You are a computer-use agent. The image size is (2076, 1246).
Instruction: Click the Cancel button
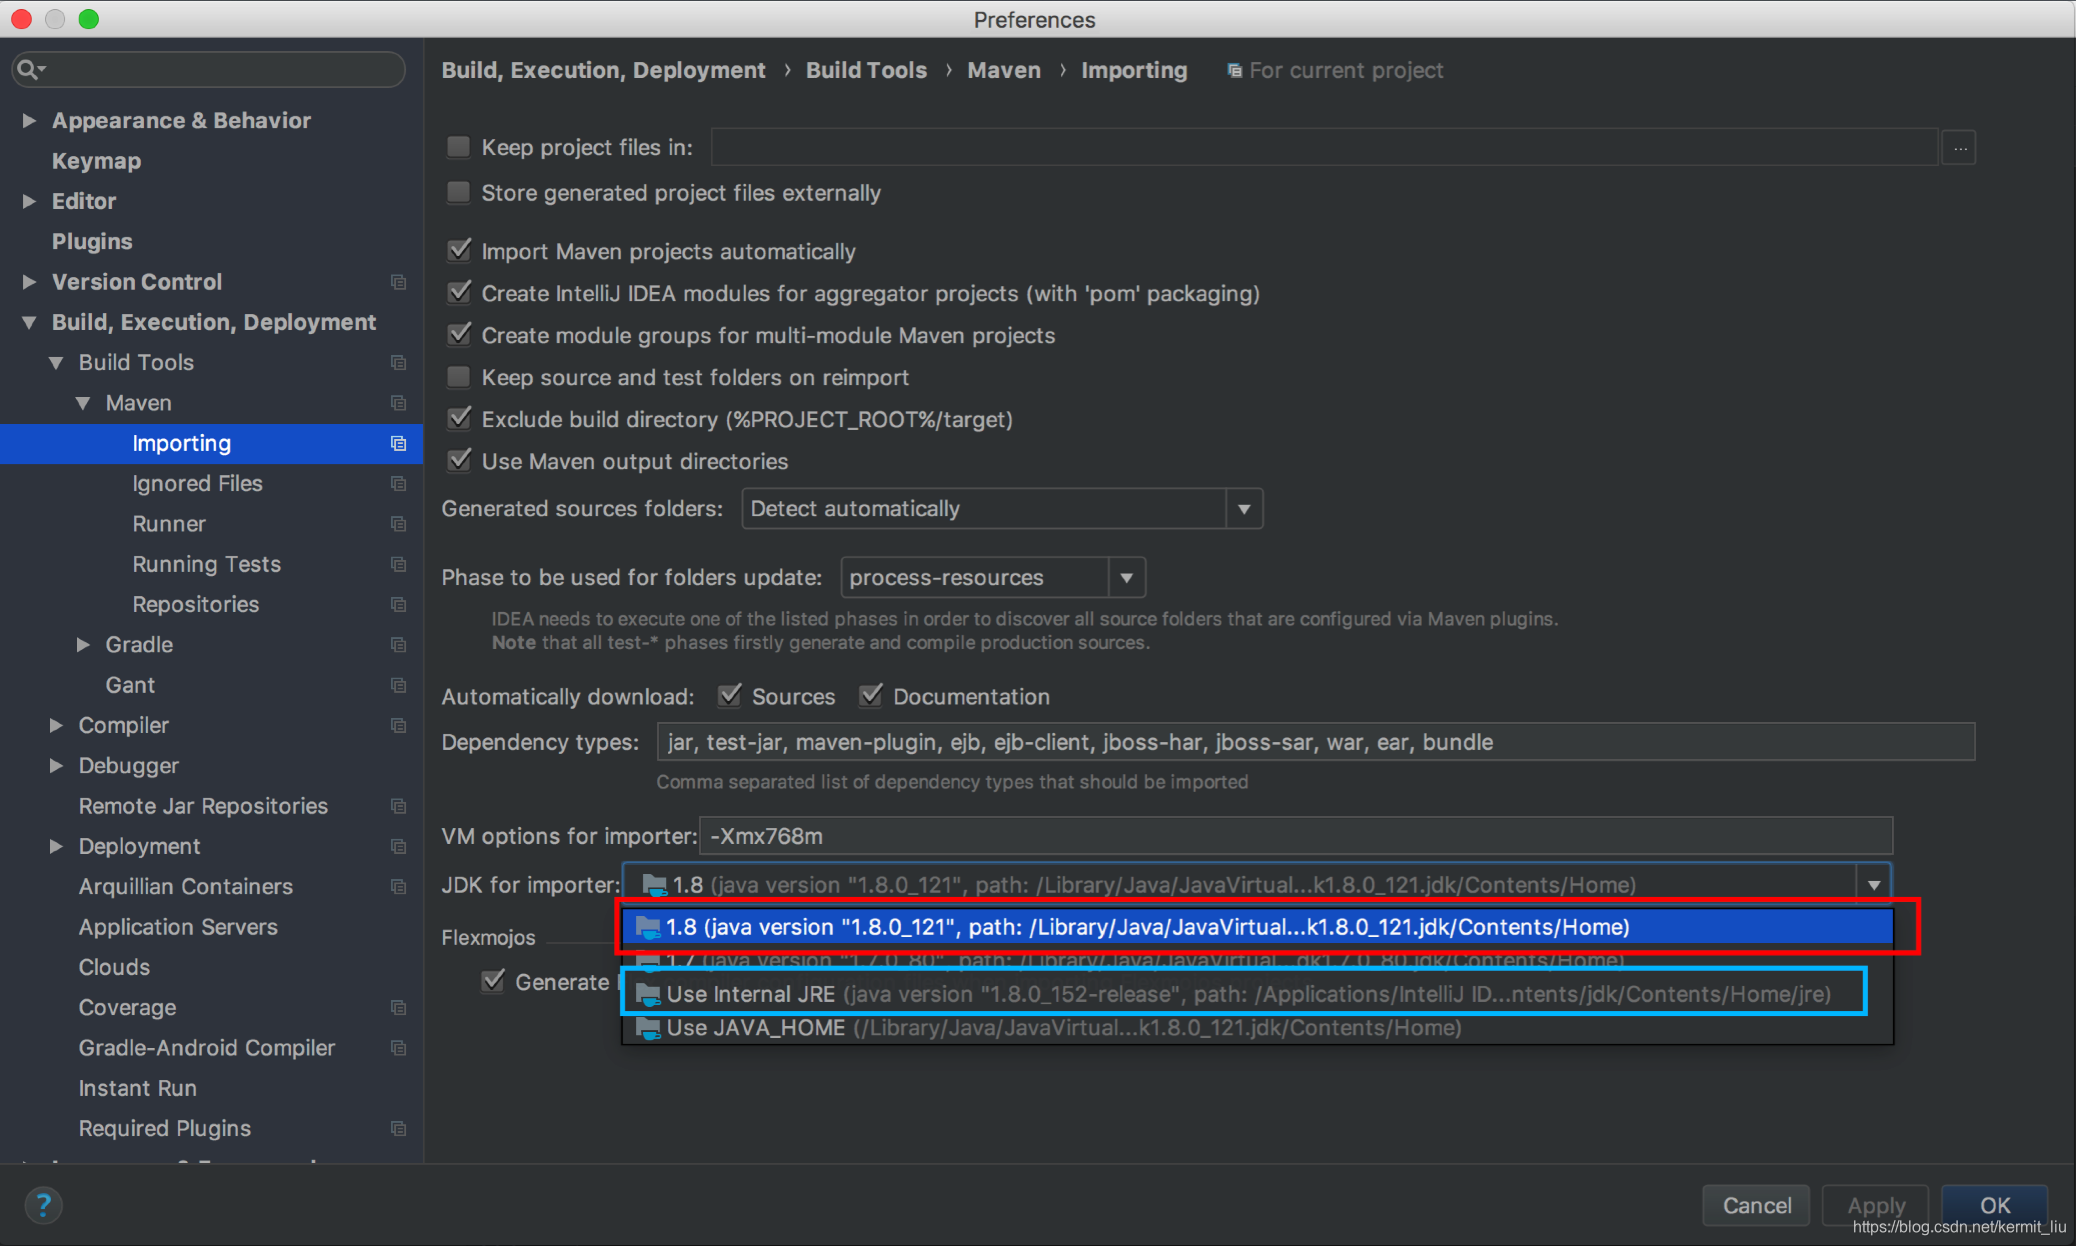pos(1757,1205)
